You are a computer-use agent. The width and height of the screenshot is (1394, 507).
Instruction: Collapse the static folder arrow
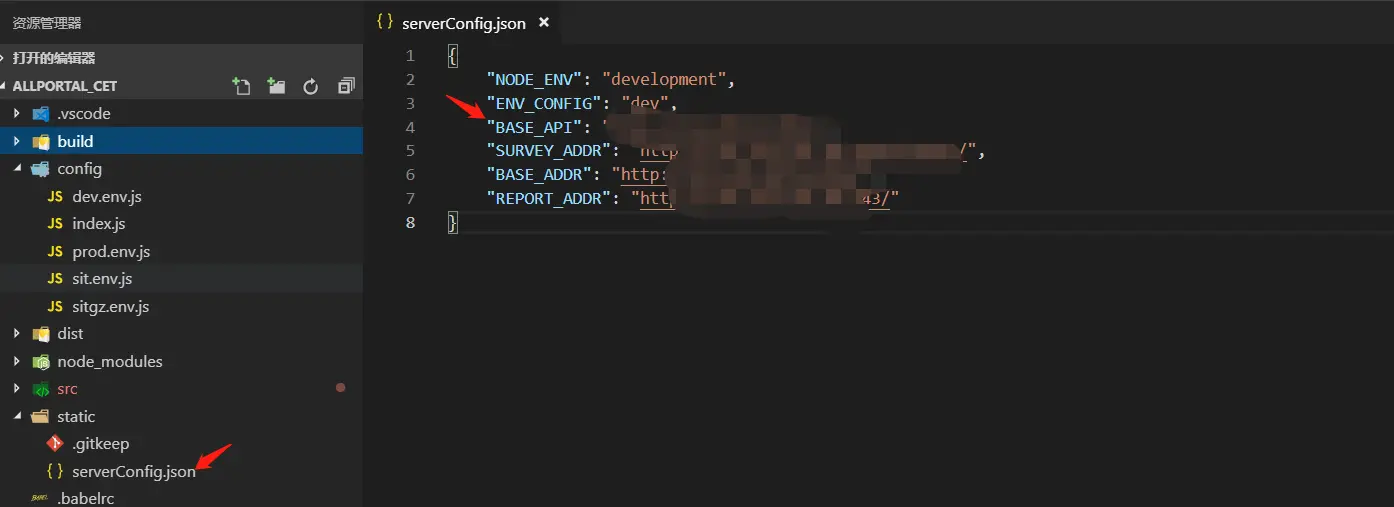(x=17, y=417)
